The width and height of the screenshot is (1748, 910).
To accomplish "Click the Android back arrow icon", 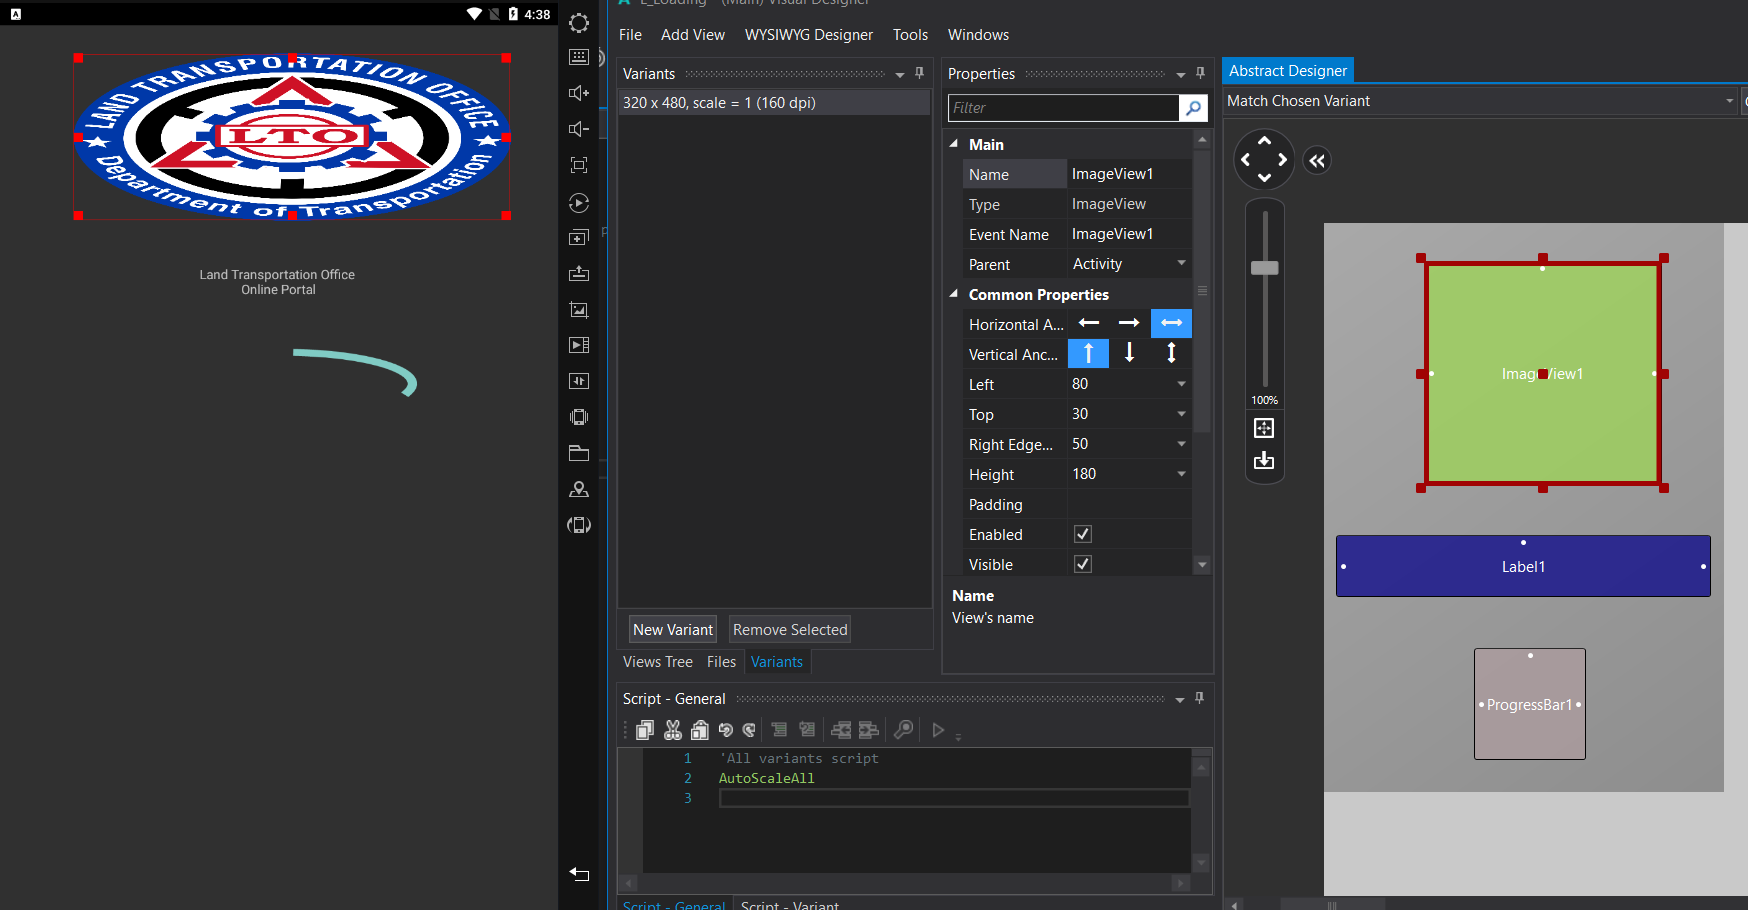I will [x=579, y=874].
